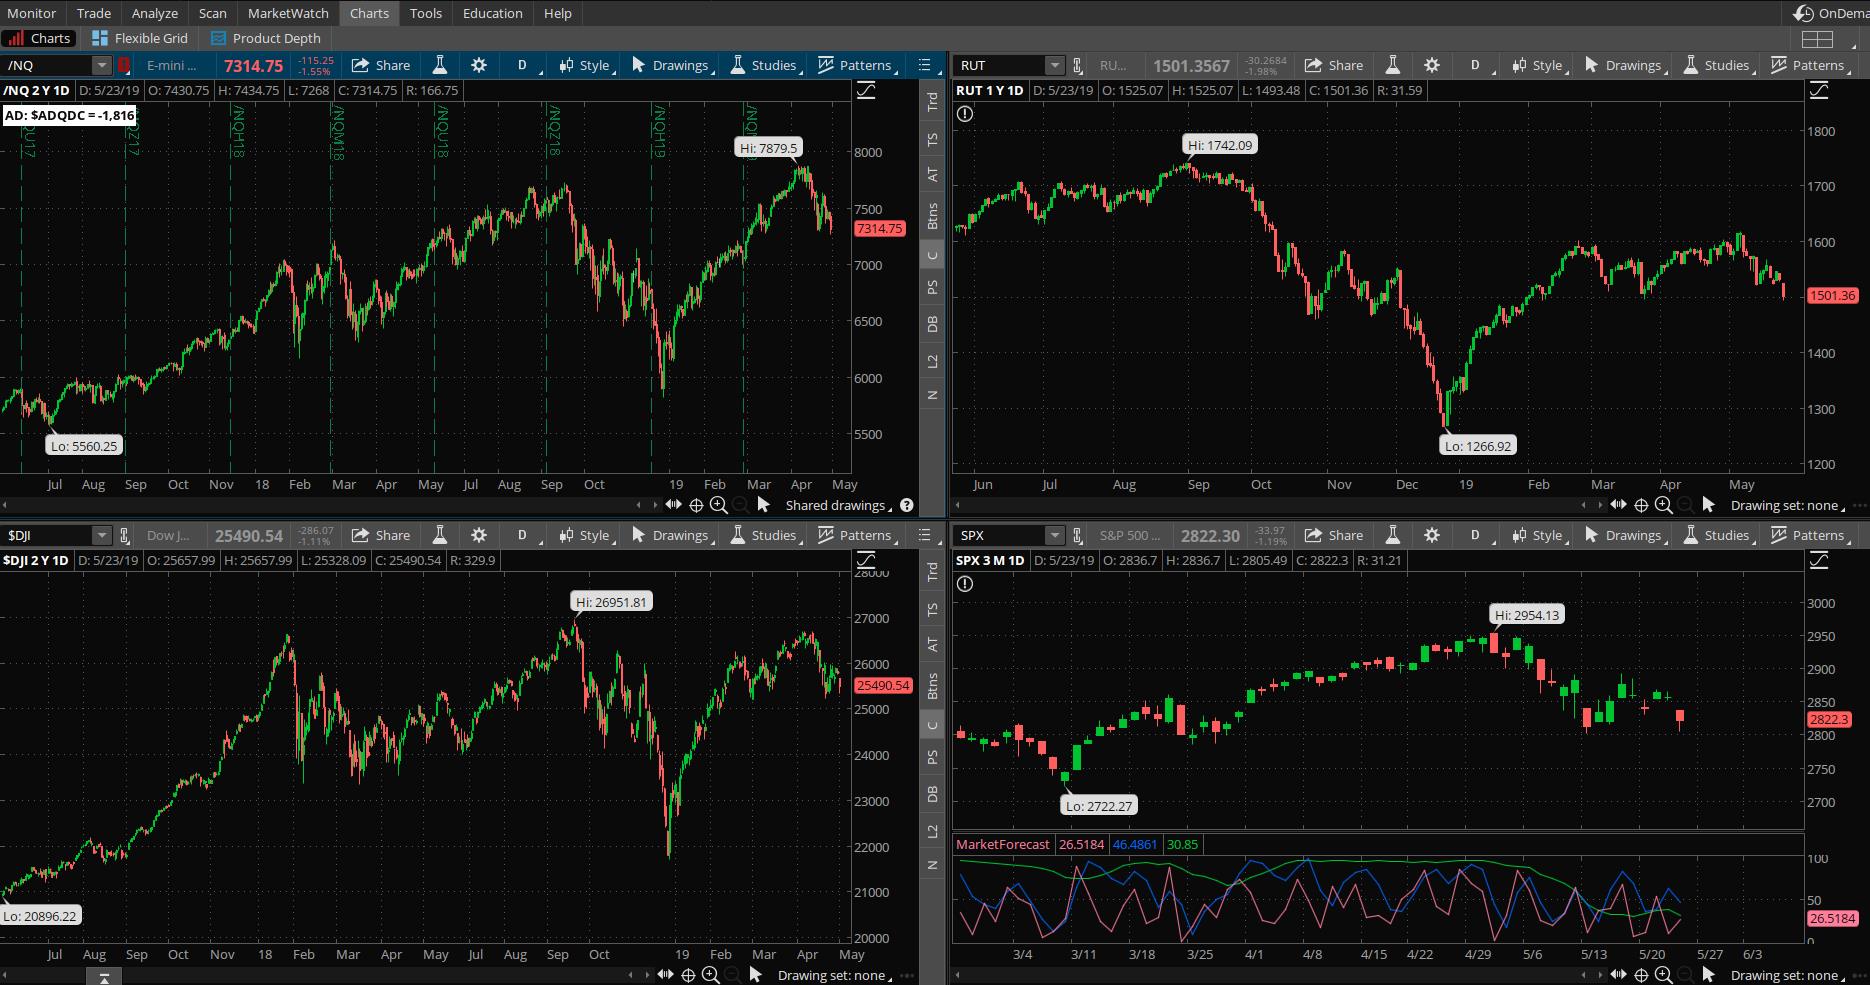Switch to the Flexible Grid sub-tab
The width and height of the screenshot is (1870, 985).
point(140,38)
